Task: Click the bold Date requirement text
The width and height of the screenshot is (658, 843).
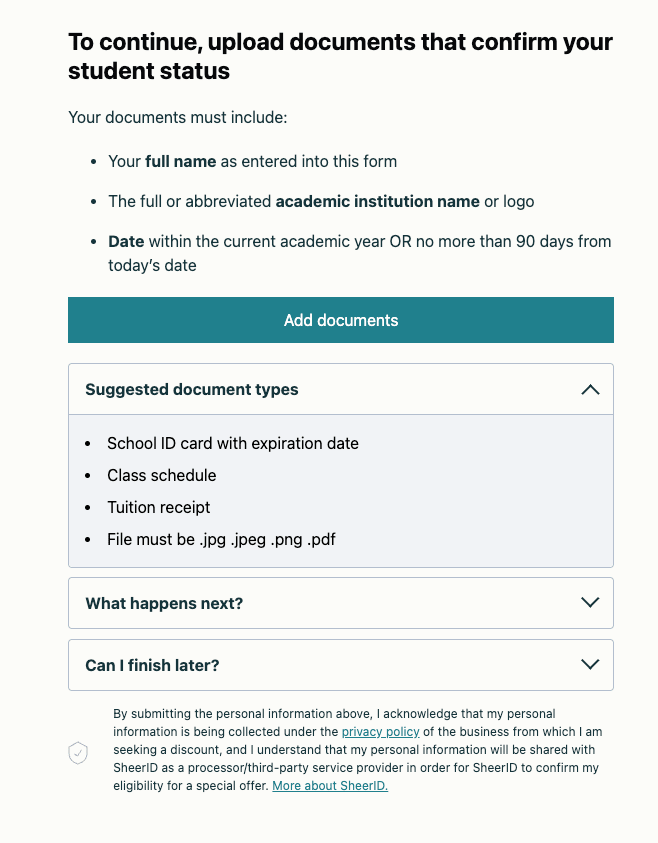Action: pyautogui.click(x=127, y=242)
